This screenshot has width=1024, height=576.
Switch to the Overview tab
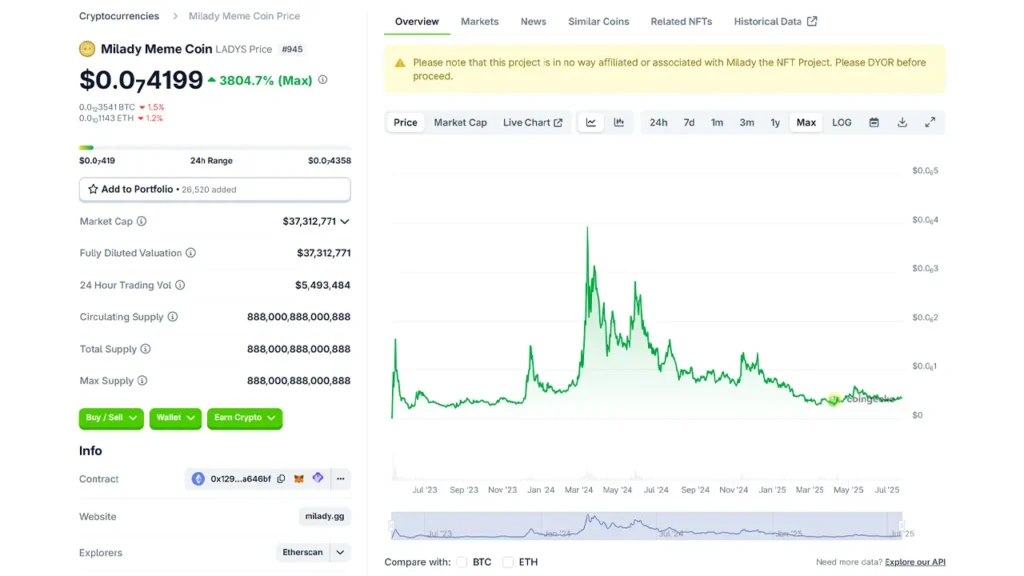click(417, 22)
